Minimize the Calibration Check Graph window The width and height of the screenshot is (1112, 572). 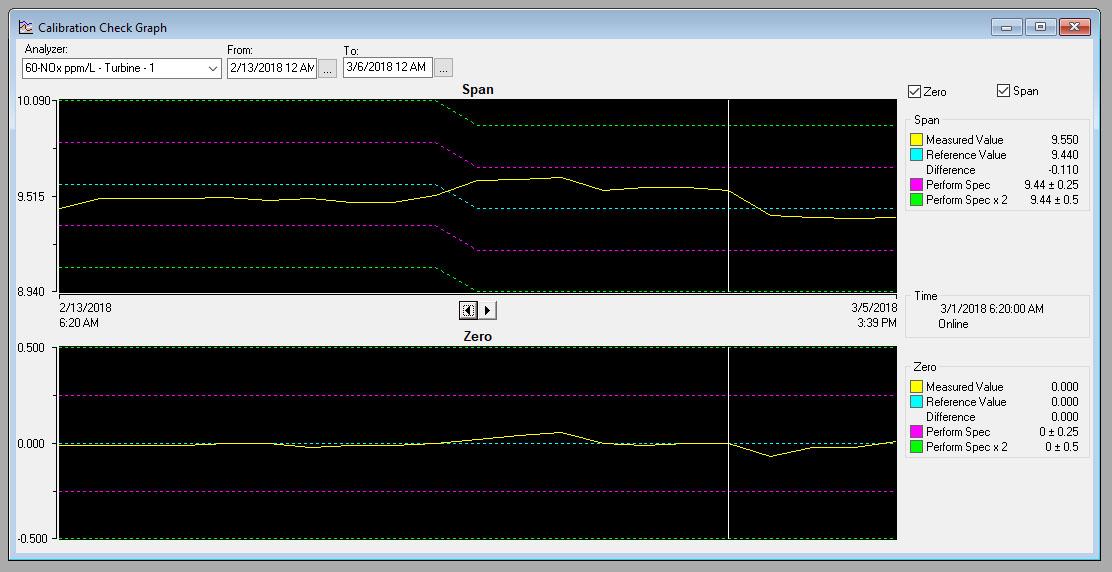click(1007, 27)
